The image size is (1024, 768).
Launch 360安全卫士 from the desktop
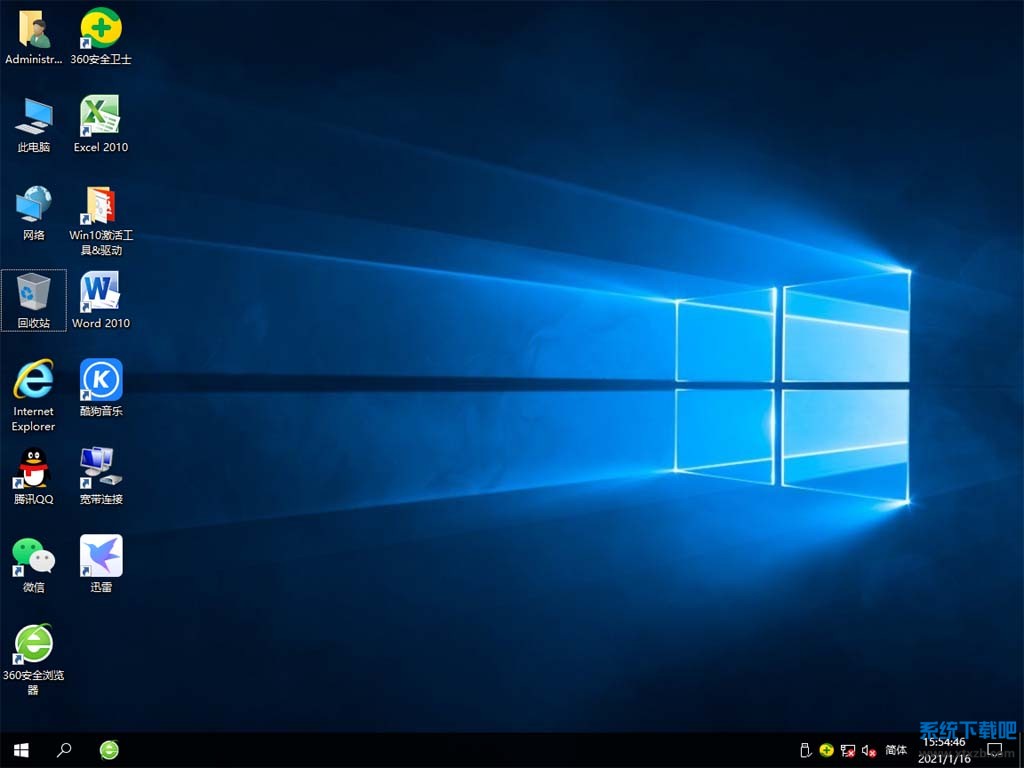(101, 30)
